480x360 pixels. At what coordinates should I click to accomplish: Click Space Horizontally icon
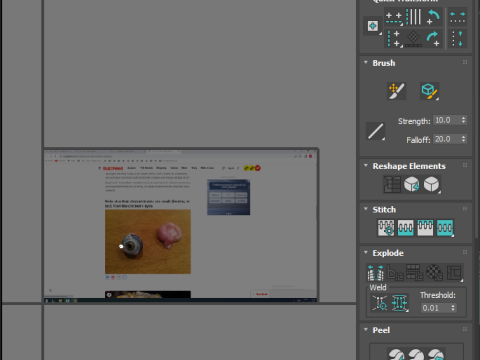click(x=457, y=17)
